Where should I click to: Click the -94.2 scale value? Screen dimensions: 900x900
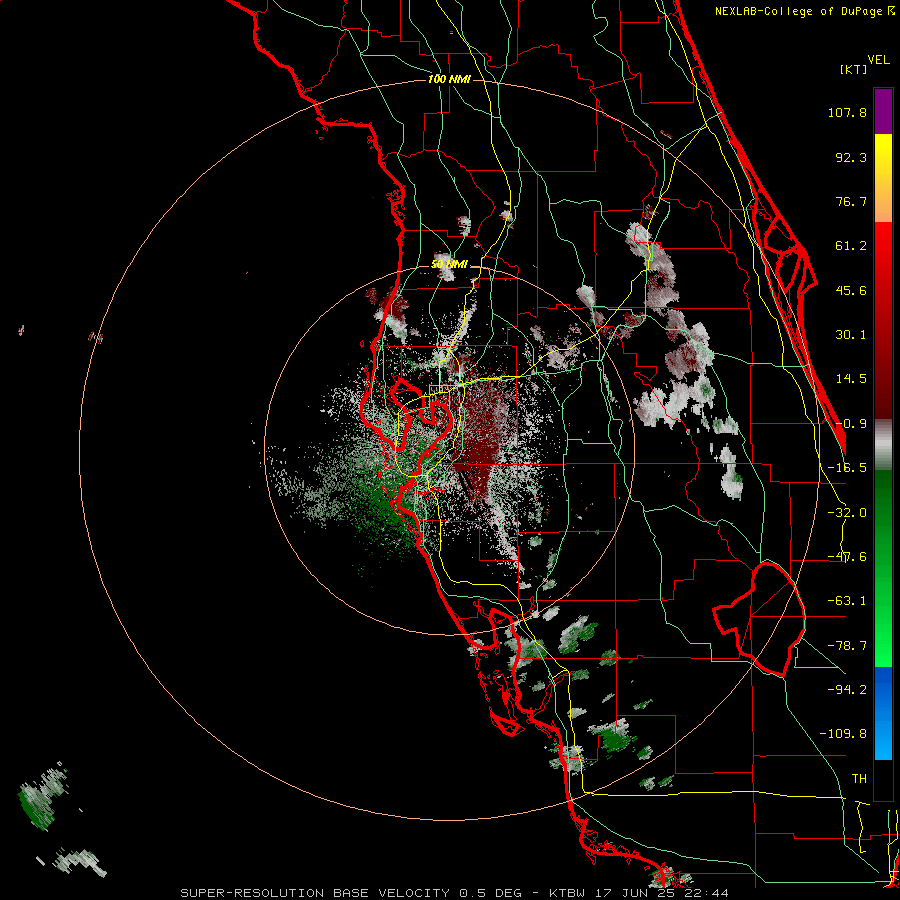(847, 689)
